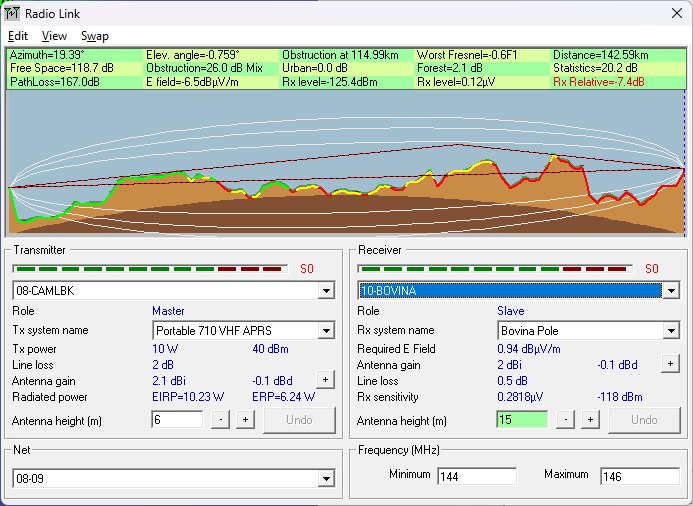Click the Distance=142.59km value
This screenshot has height=506, width=693.
point(601,55)
